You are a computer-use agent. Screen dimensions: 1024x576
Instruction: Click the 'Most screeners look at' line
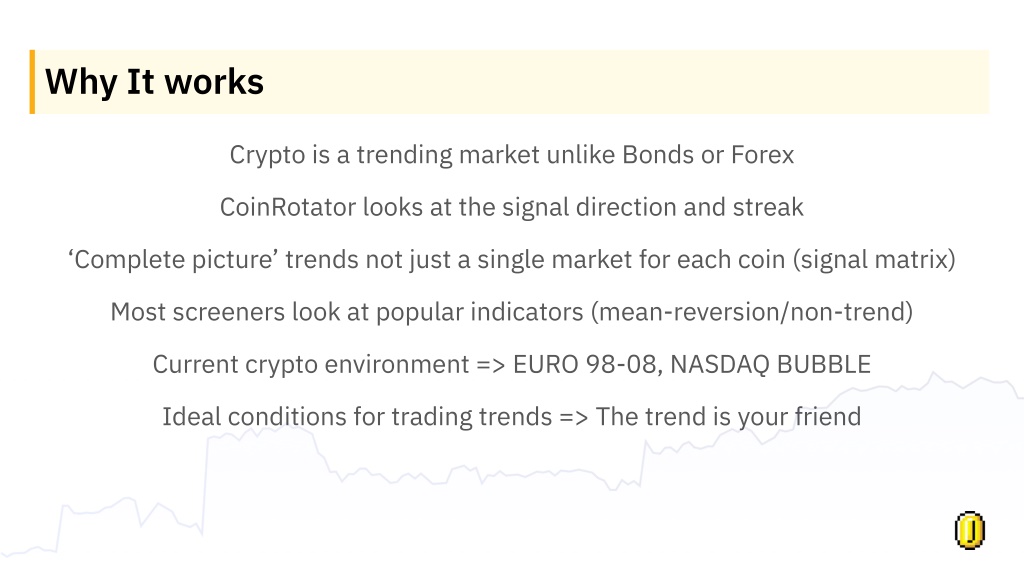(511, 312)
